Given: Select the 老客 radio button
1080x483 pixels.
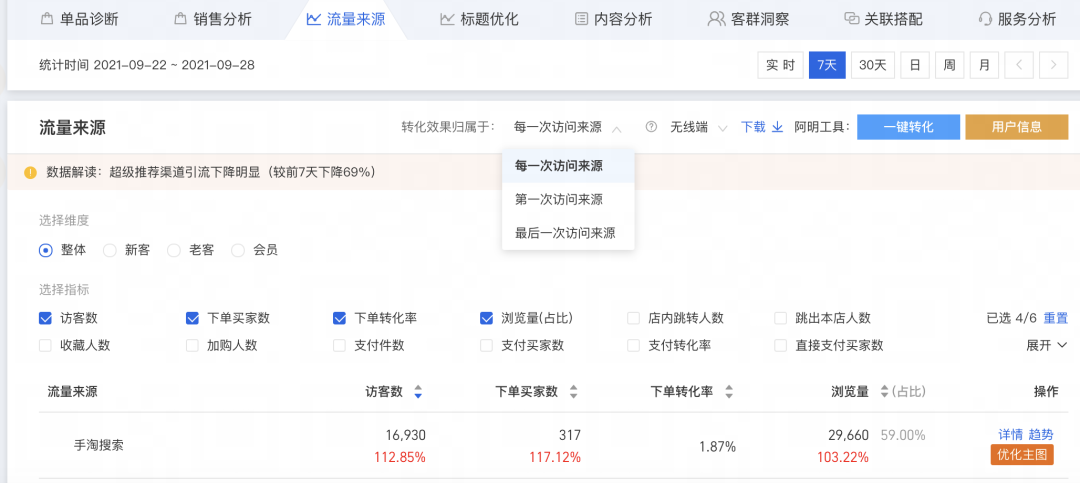Looking at the screenshot, I should pyautogui.click(x=174, y=251).
